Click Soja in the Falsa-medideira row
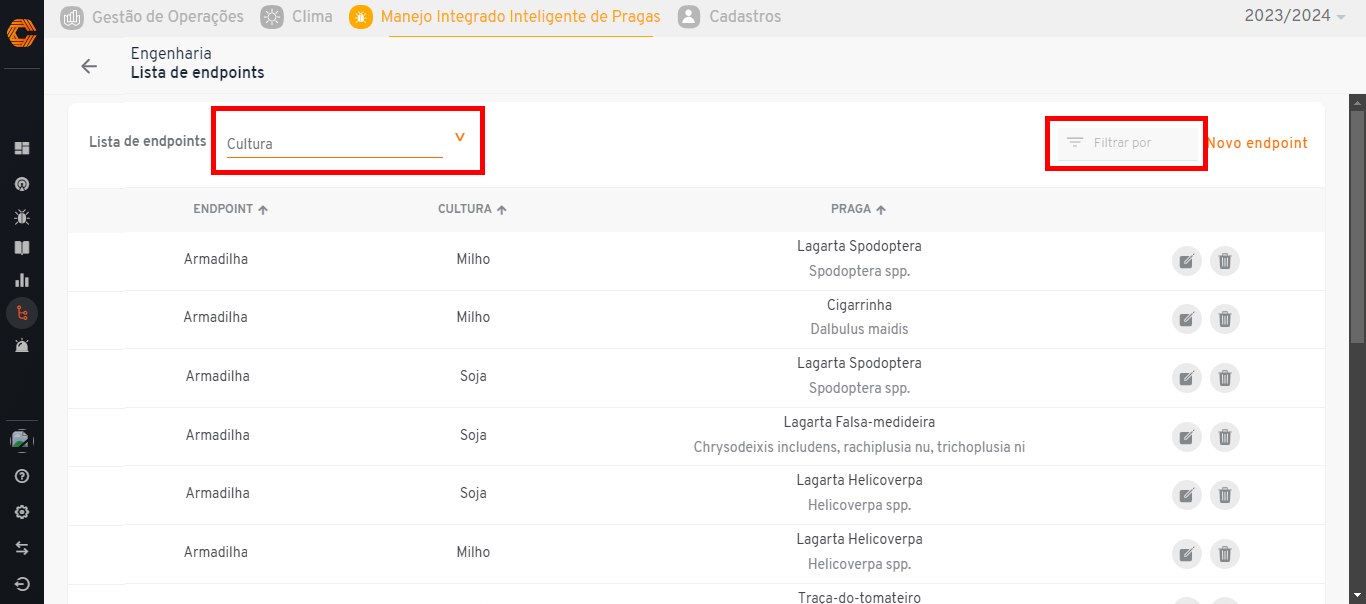The width and height of the screenshot is (1366, 604). 473,435
